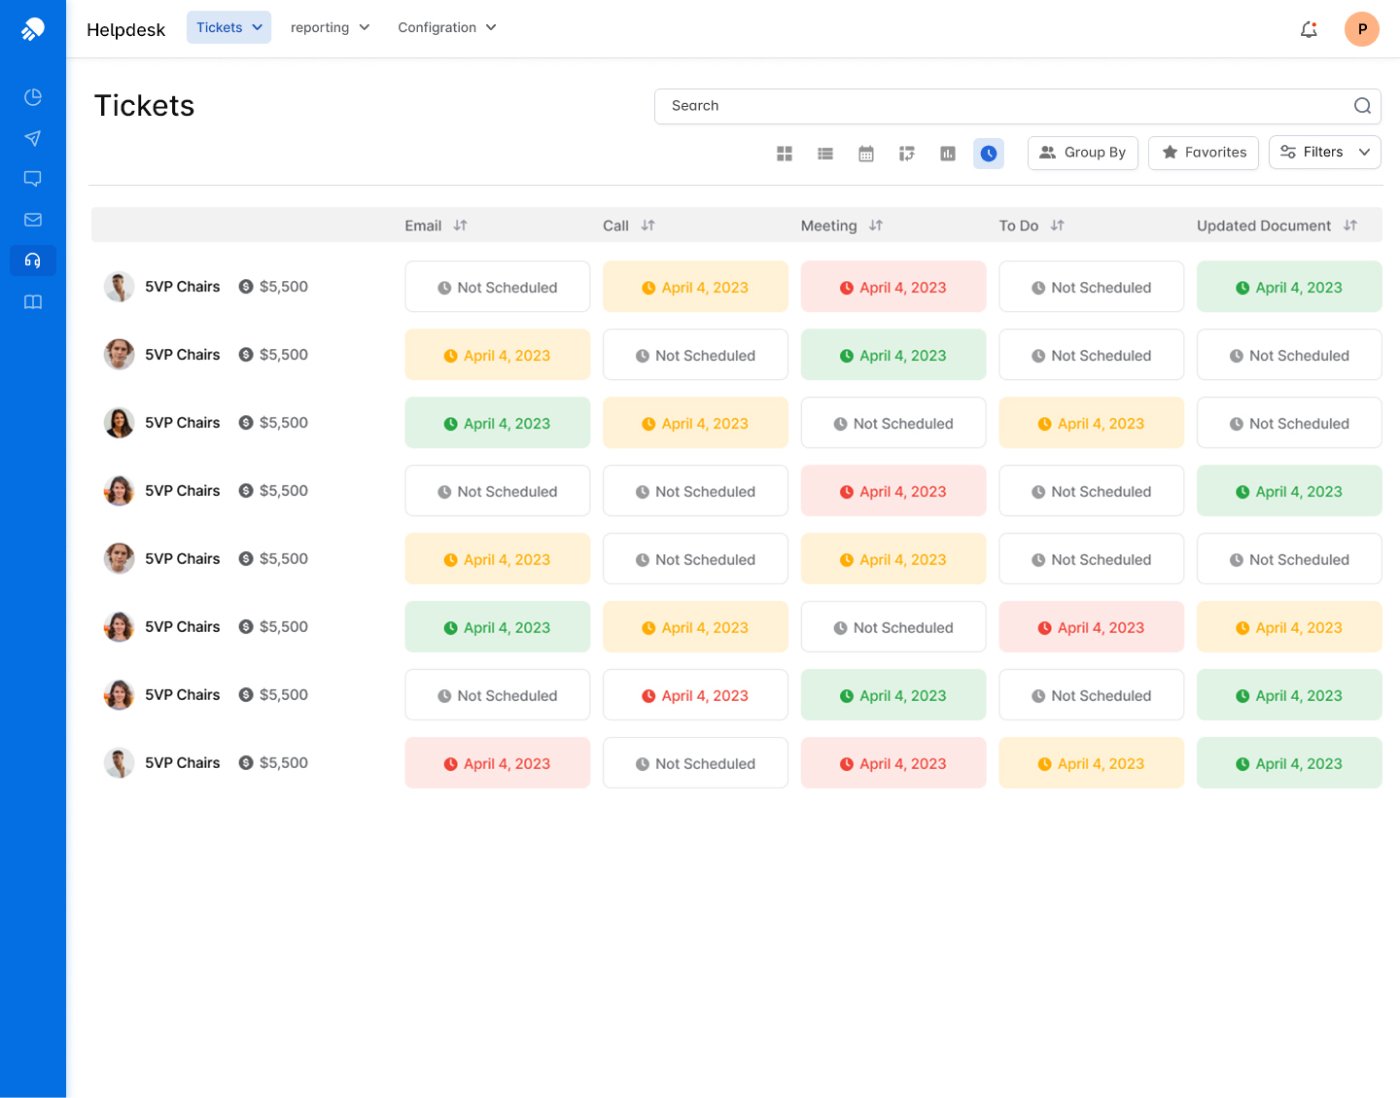Click the notification bell icon
This screenshot has height=1098, width=1400.
(x=1308, y=29)
